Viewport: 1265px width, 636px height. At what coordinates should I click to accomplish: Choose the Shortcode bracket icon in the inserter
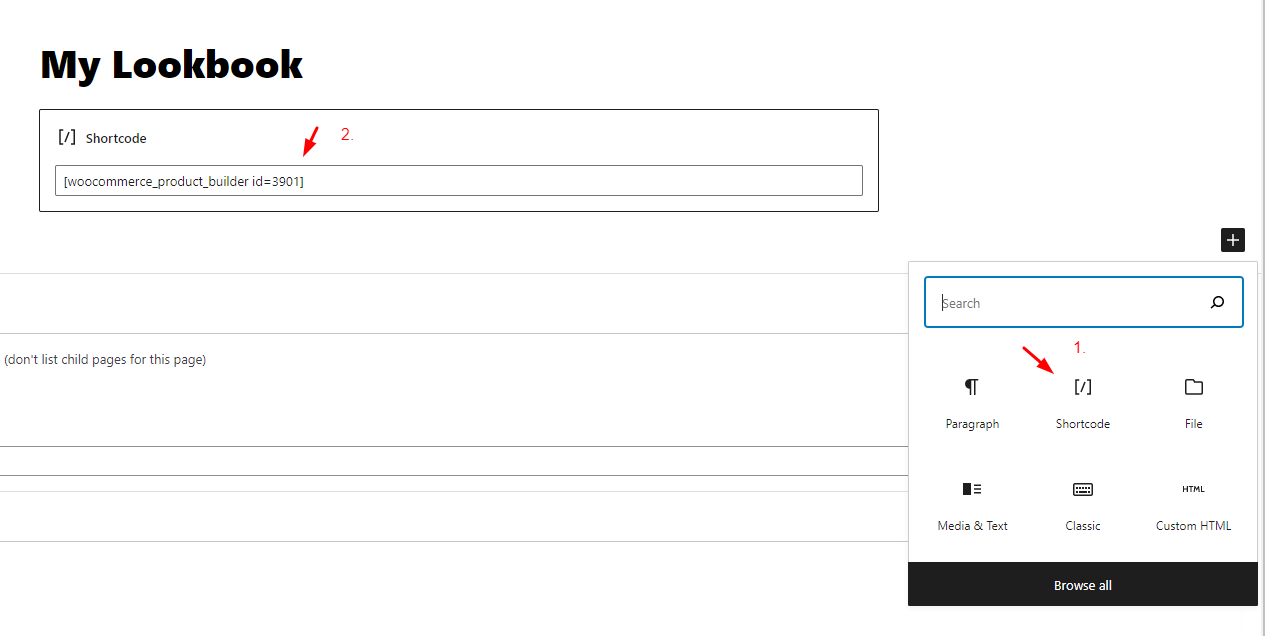pos(1082,387)
